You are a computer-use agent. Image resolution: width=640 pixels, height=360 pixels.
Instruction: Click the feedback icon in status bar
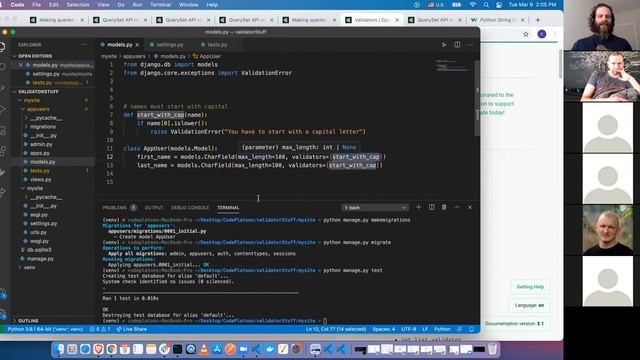click(460, 329)
